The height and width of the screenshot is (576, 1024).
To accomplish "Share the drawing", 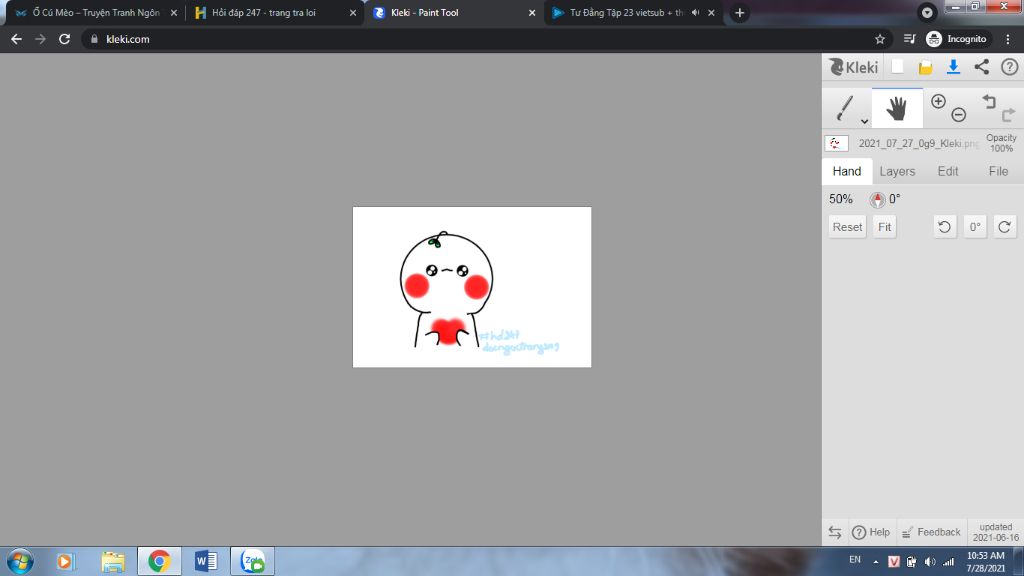I will click(982, 67).
